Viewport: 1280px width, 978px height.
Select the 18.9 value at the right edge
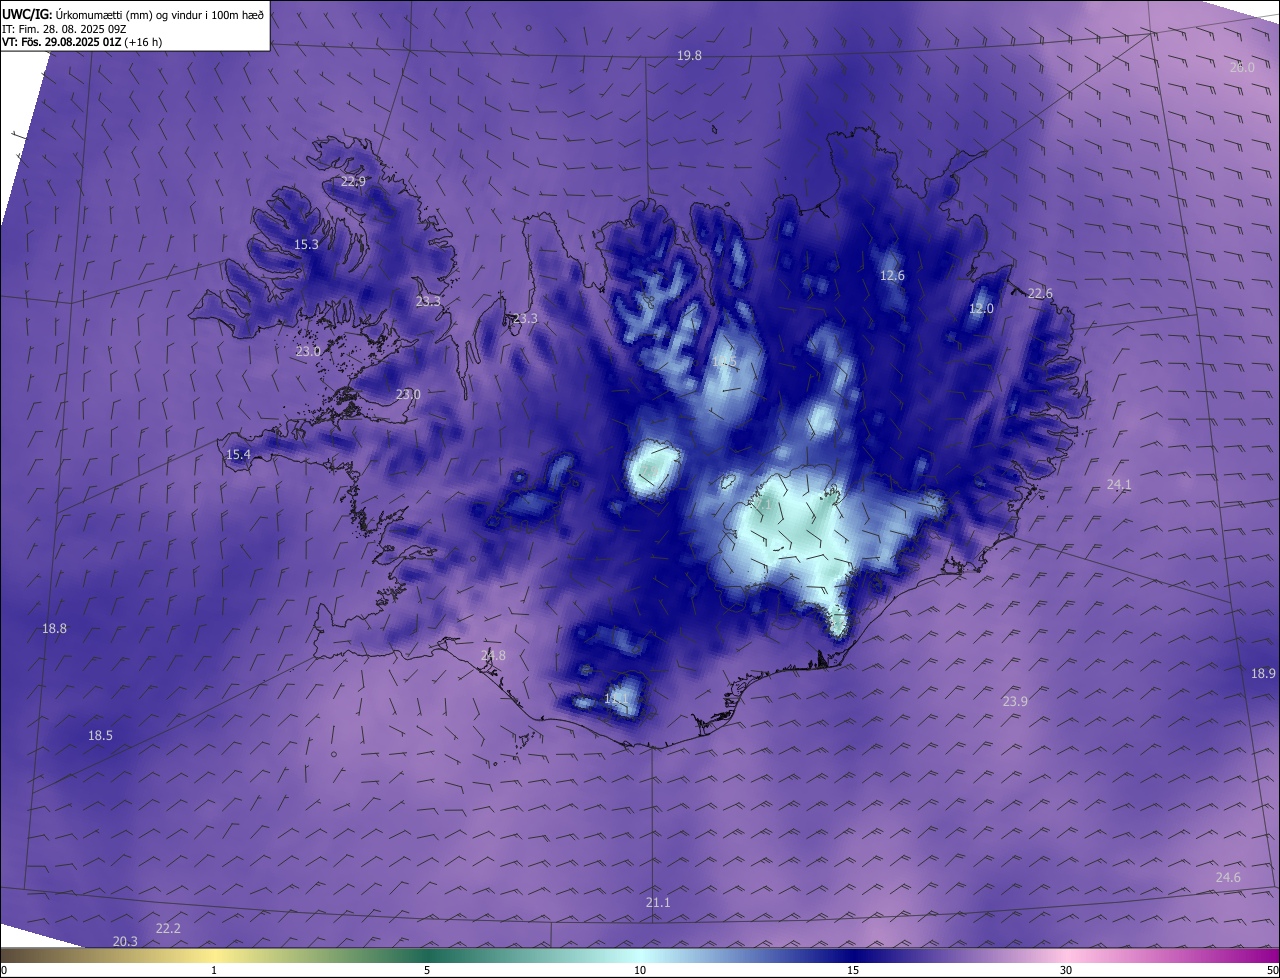tap(1263, 674)
